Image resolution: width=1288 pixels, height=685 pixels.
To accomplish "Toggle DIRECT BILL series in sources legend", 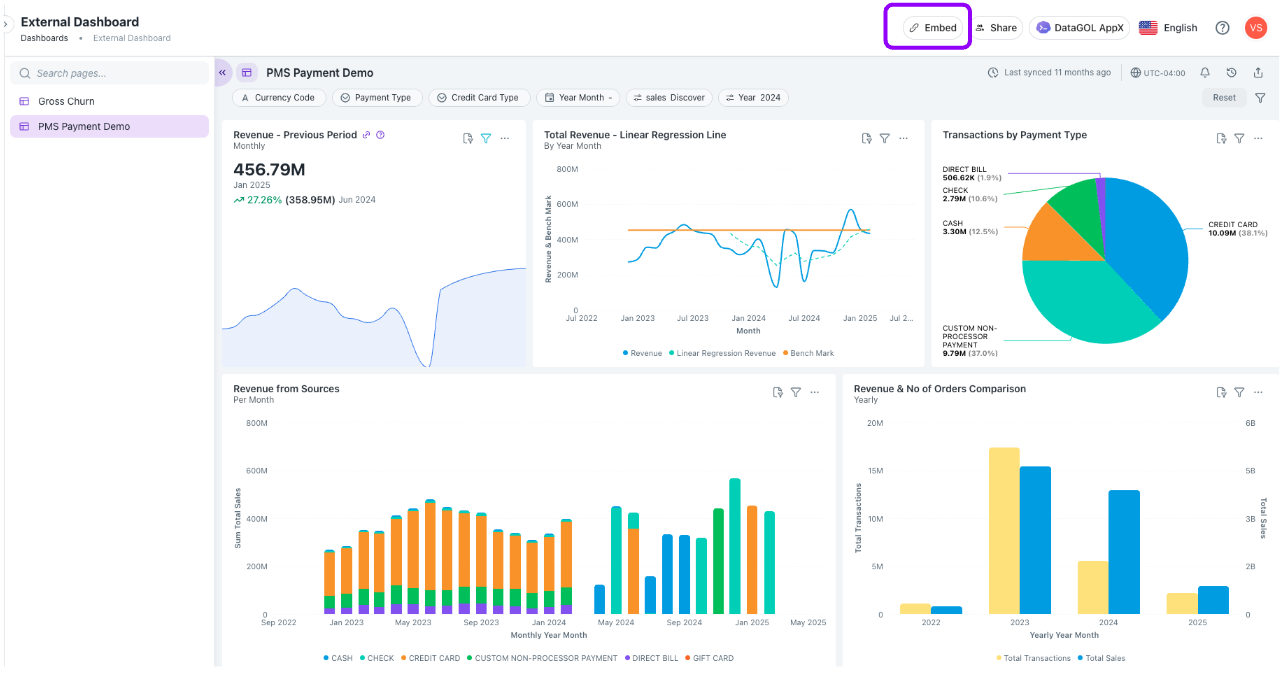I will coord(651,658).
